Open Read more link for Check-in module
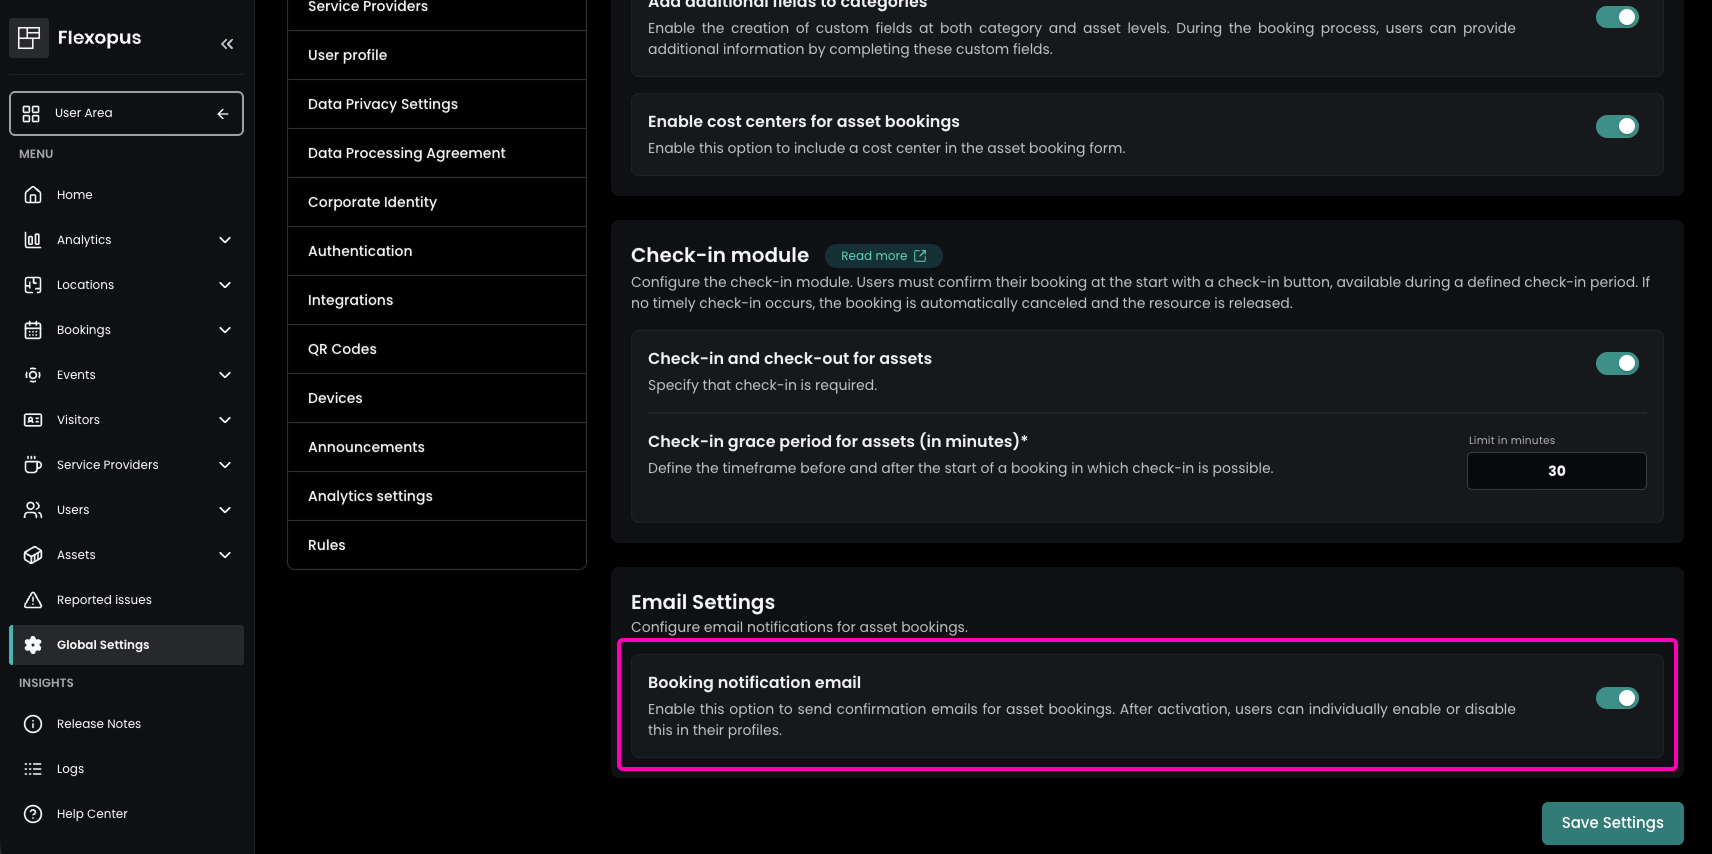 coord(883,256)
